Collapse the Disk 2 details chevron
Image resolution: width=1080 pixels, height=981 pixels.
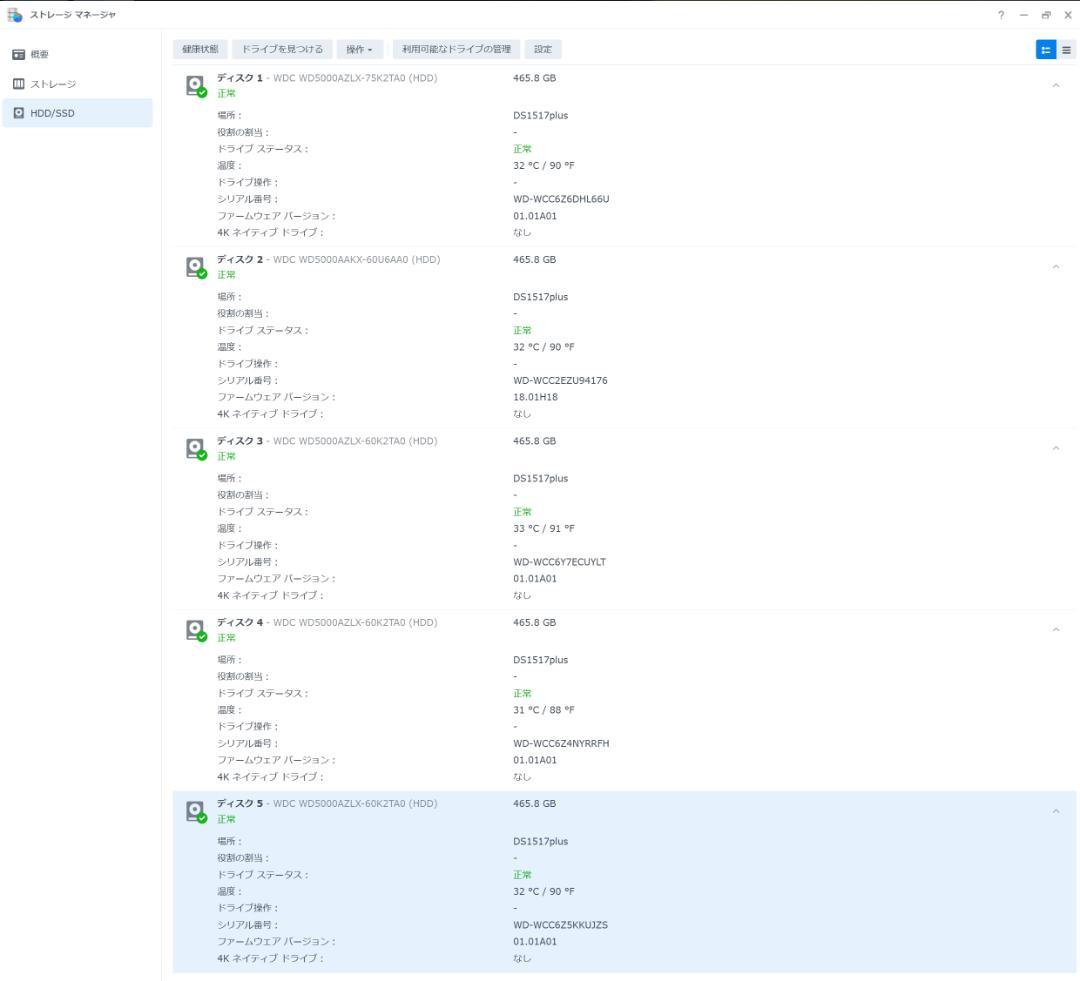tap(1056, 267)
